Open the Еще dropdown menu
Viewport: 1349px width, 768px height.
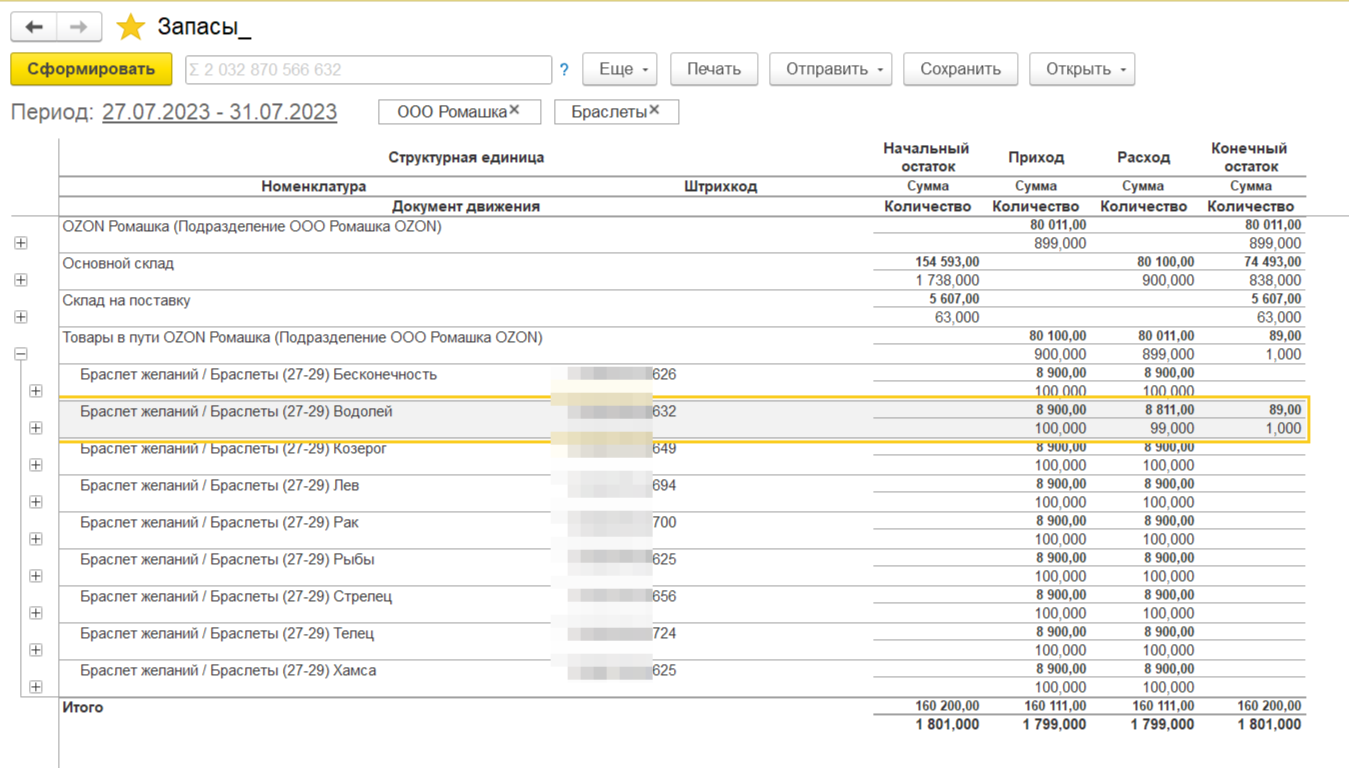point(620,69)
